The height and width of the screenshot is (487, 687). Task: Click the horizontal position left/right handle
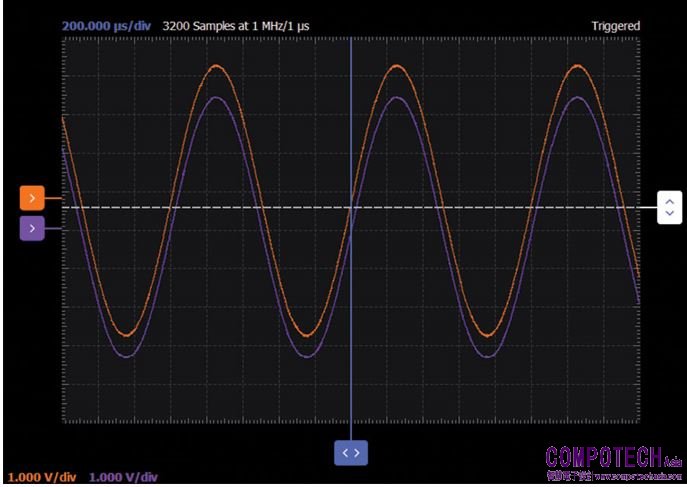(351, 453)
